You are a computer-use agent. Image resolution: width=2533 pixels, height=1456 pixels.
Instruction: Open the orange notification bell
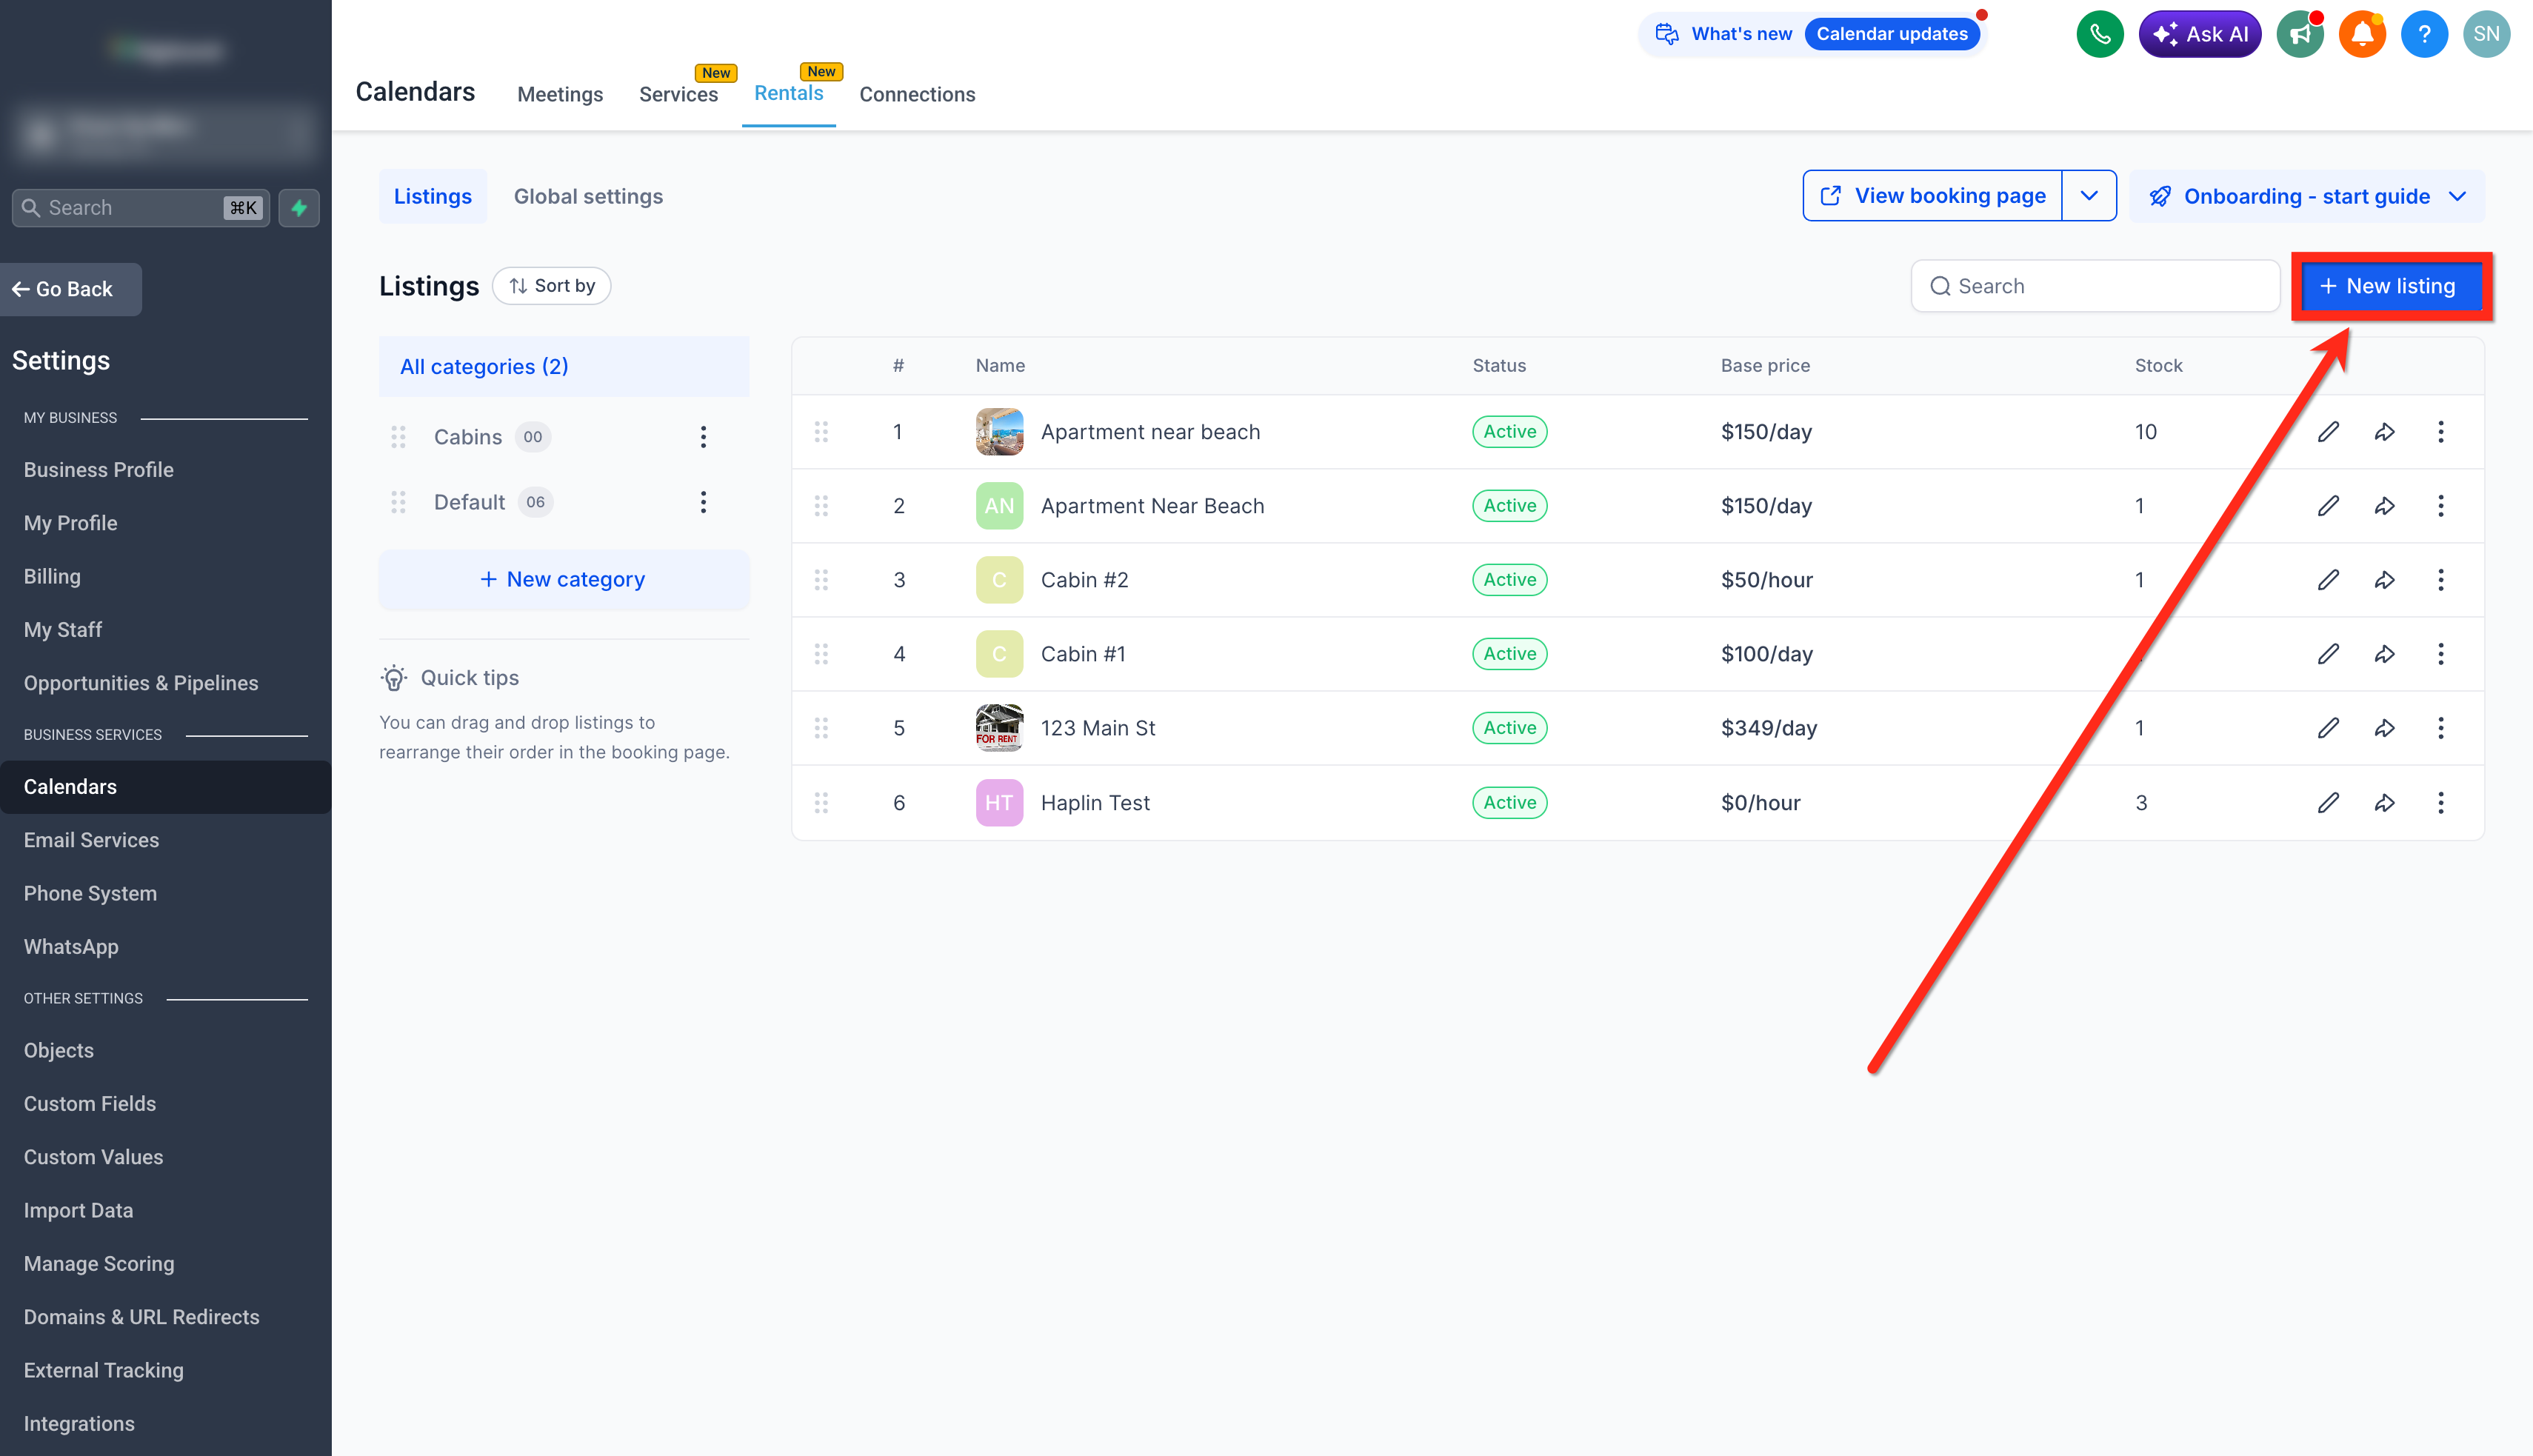point(2362,34)
